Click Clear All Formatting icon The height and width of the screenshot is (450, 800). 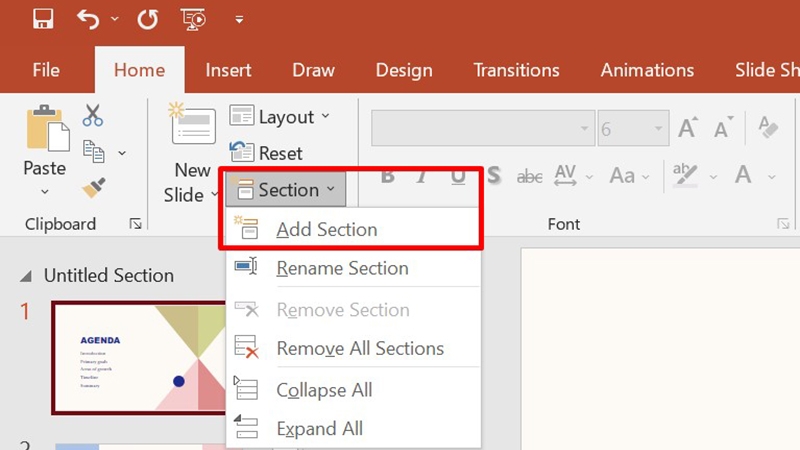coord(768,128)
